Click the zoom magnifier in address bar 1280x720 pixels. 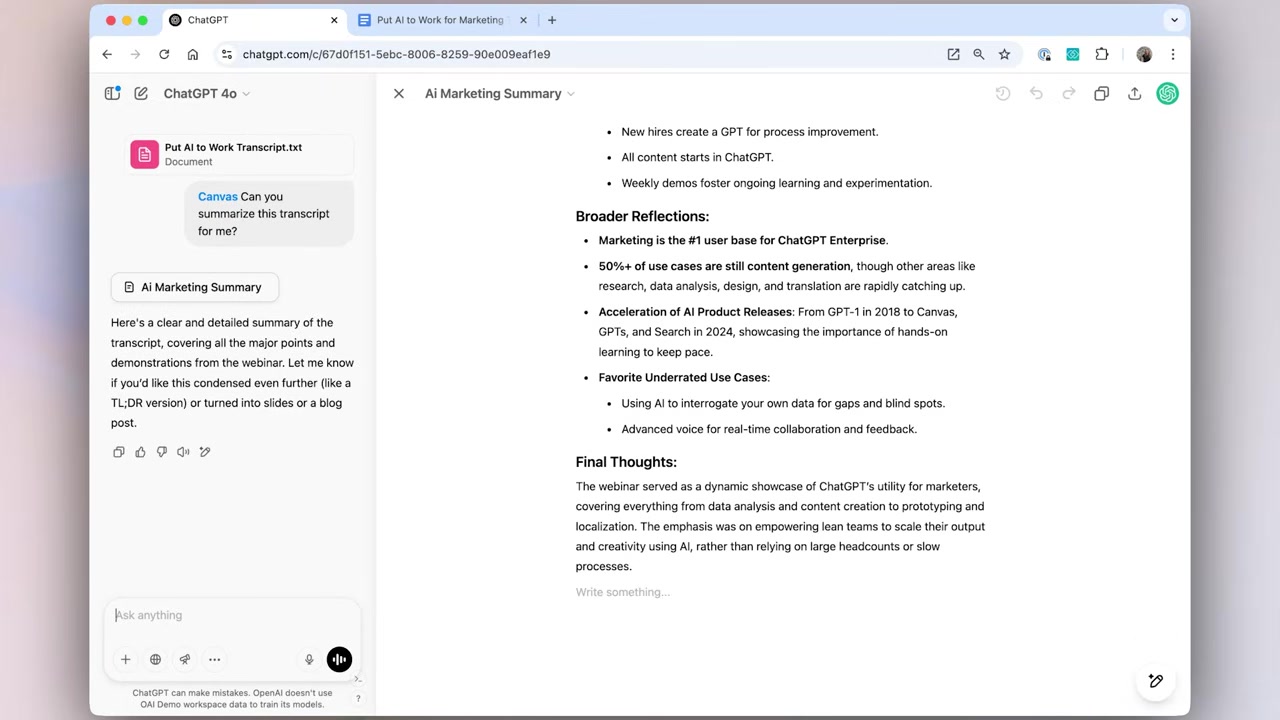click(x=979, y=54)
